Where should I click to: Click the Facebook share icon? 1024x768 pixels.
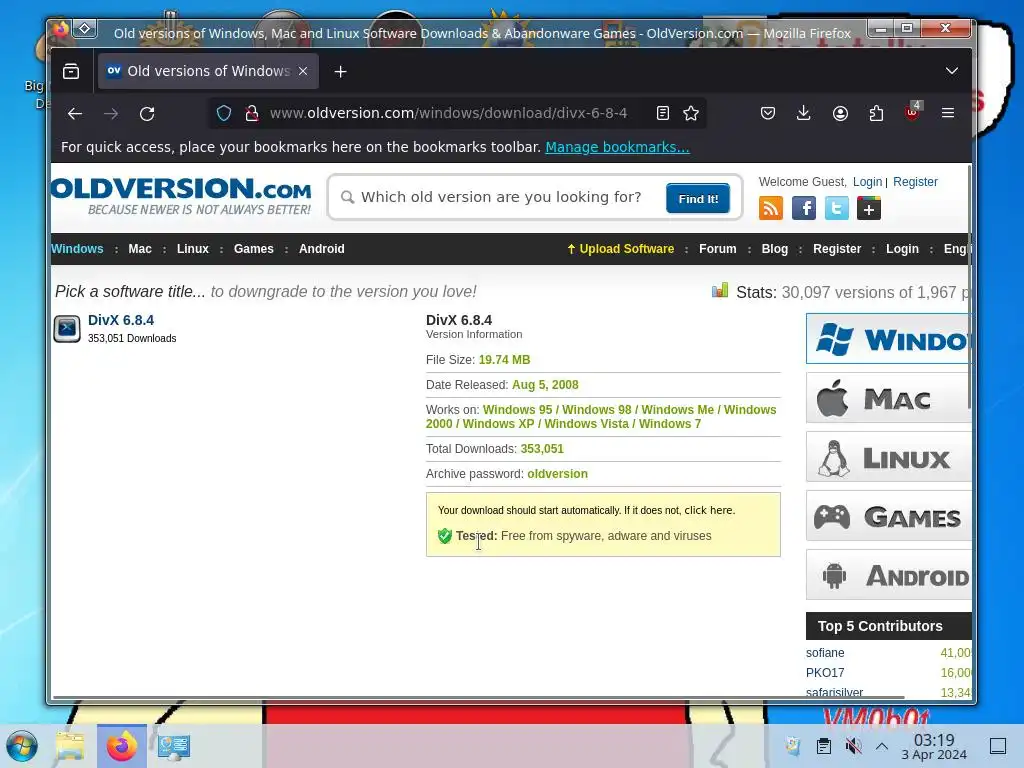click(804, 209)
